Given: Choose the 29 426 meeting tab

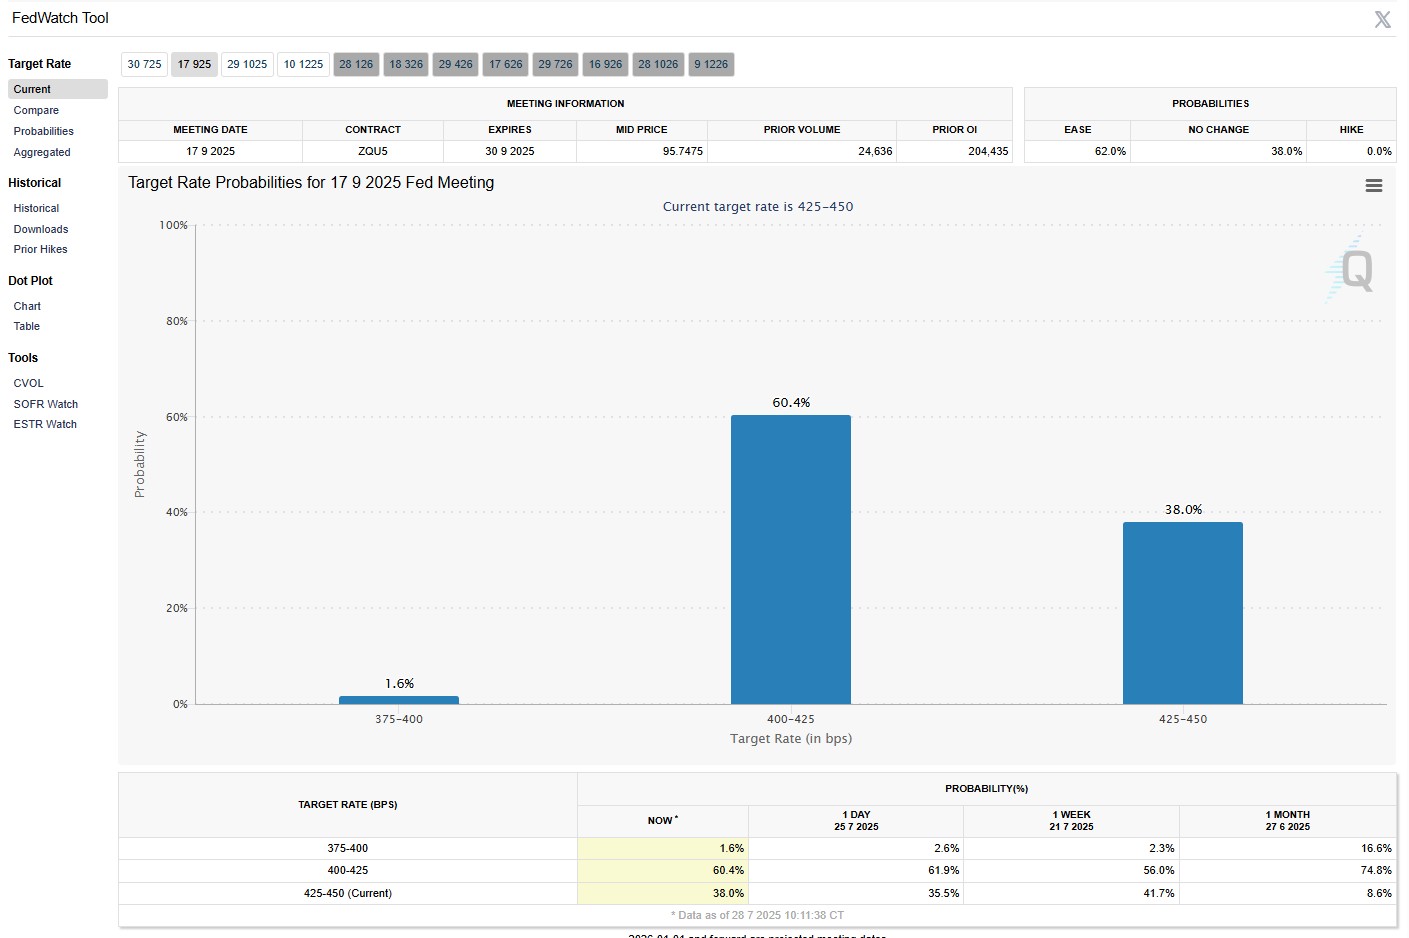Looking at the screenshot, I should pos(456,64).
